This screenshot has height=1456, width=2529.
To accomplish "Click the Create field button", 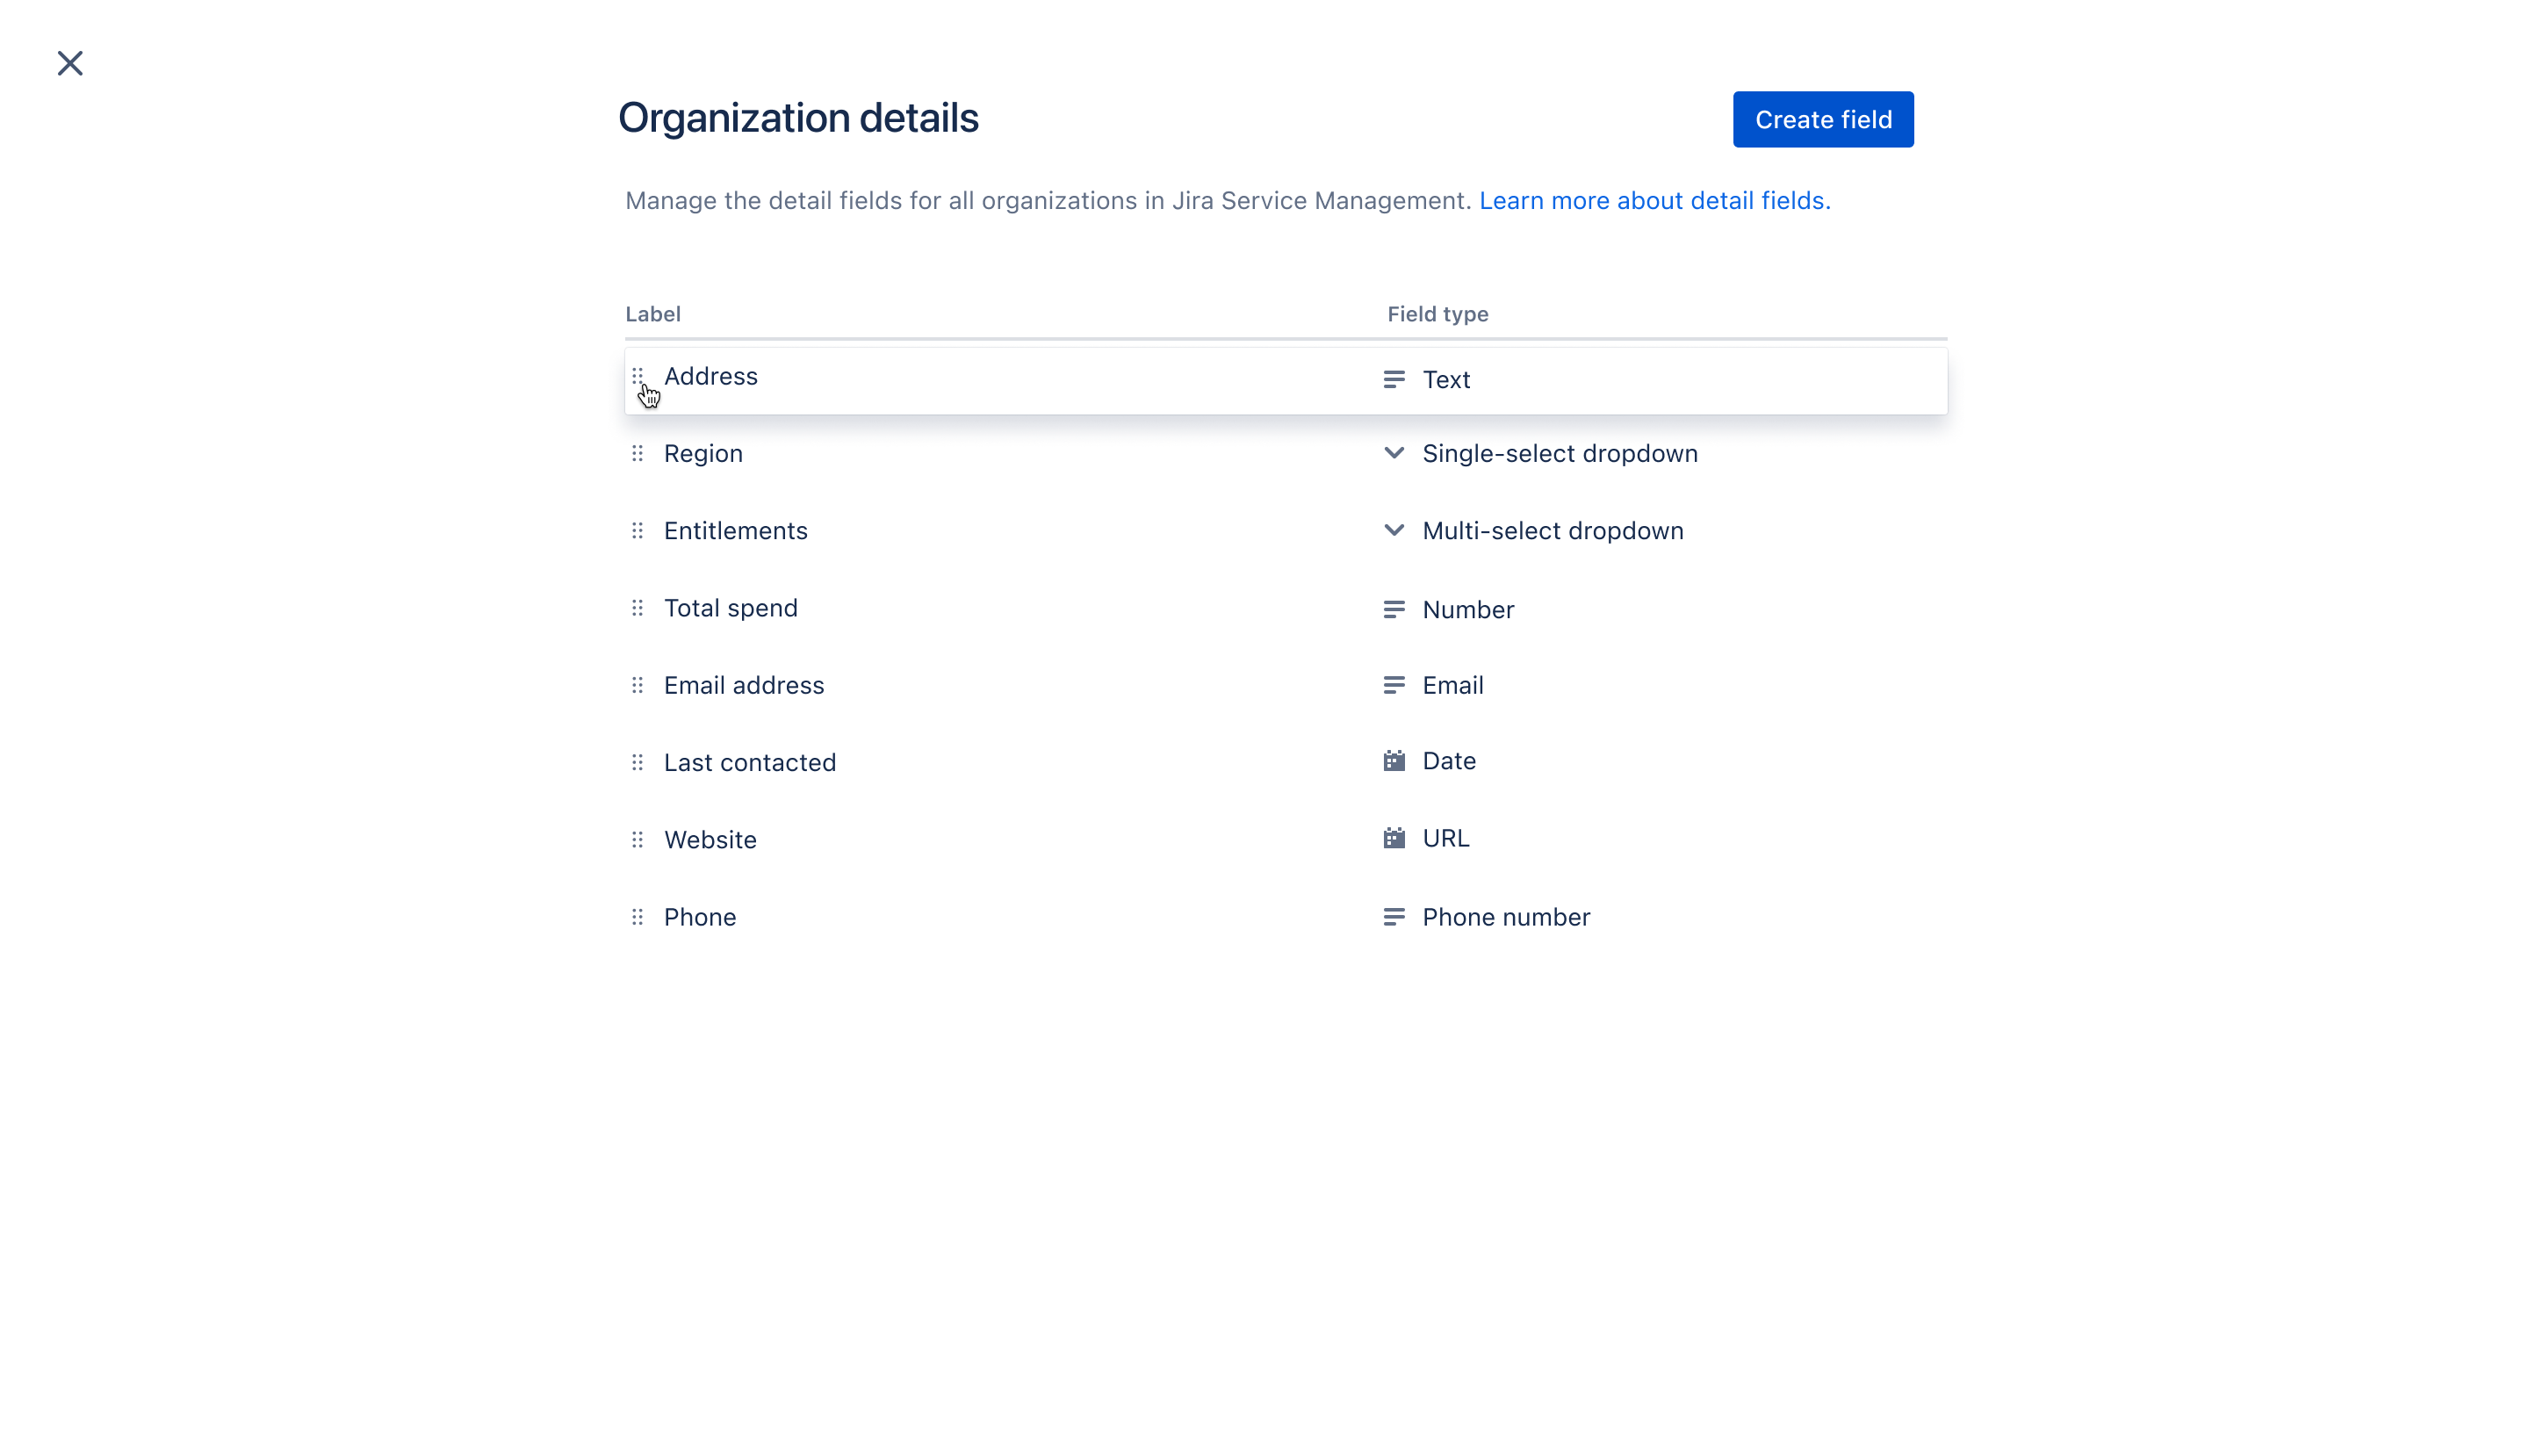I will point(1822,119).
